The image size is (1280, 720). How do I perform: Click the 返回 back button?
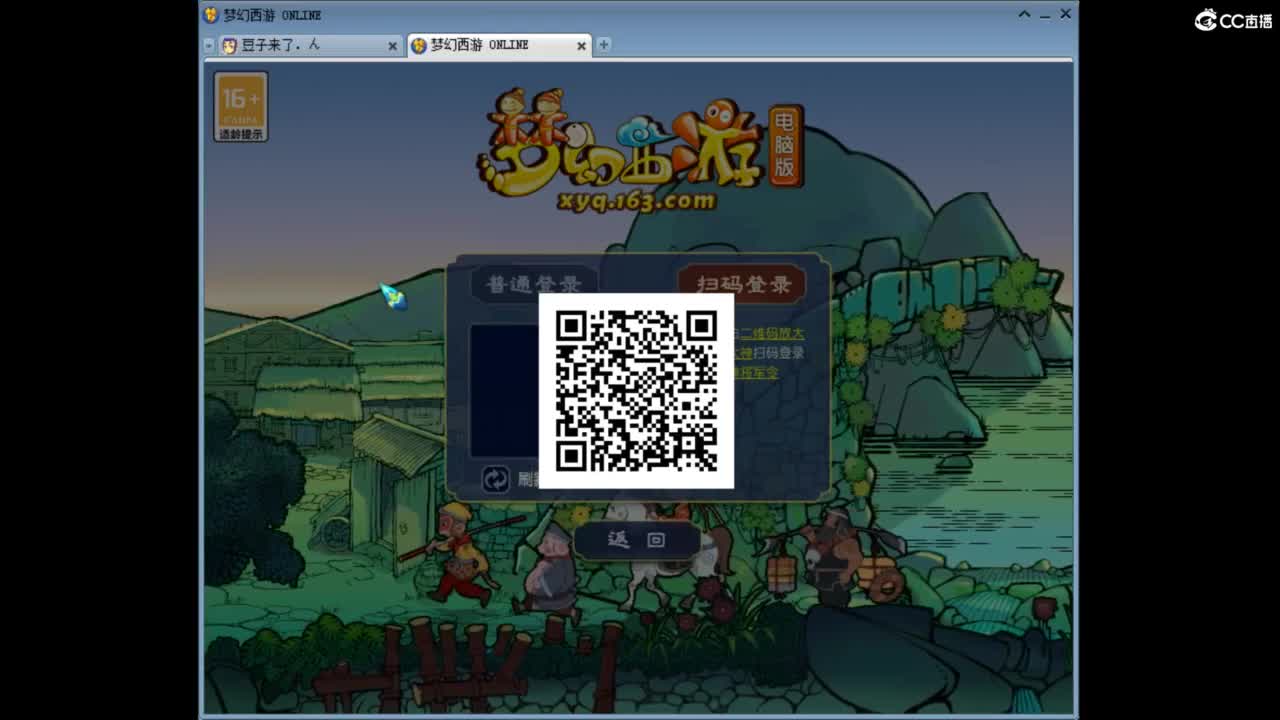coord(636,540)
